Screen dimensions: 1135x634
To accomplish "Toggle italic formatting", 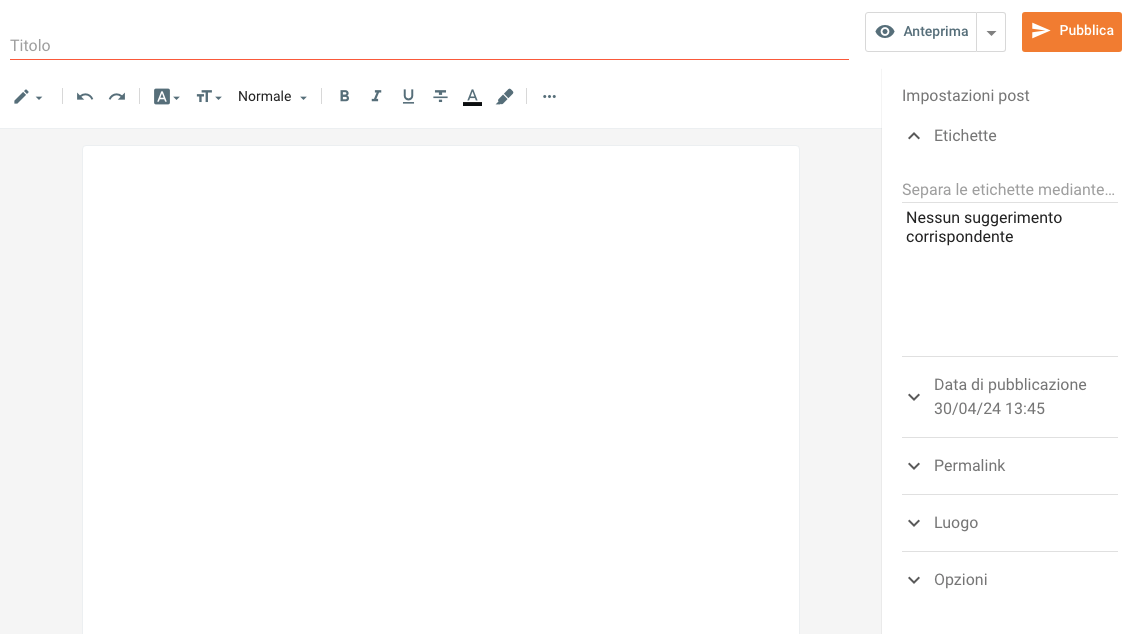I will [376, 96].
